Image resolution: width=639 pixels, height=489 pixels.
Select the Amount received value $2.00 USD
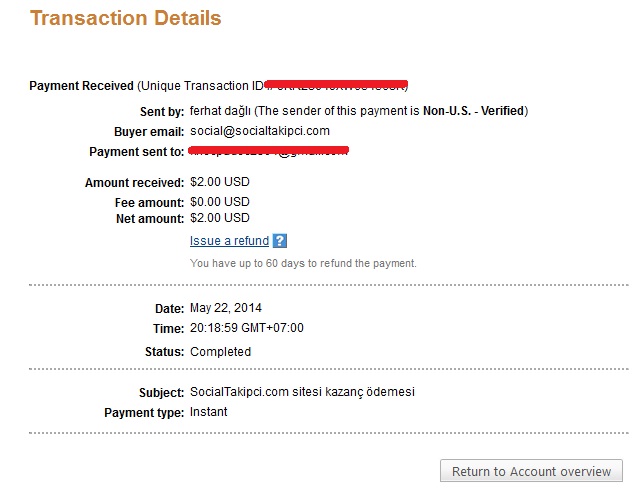coord(219,183)
